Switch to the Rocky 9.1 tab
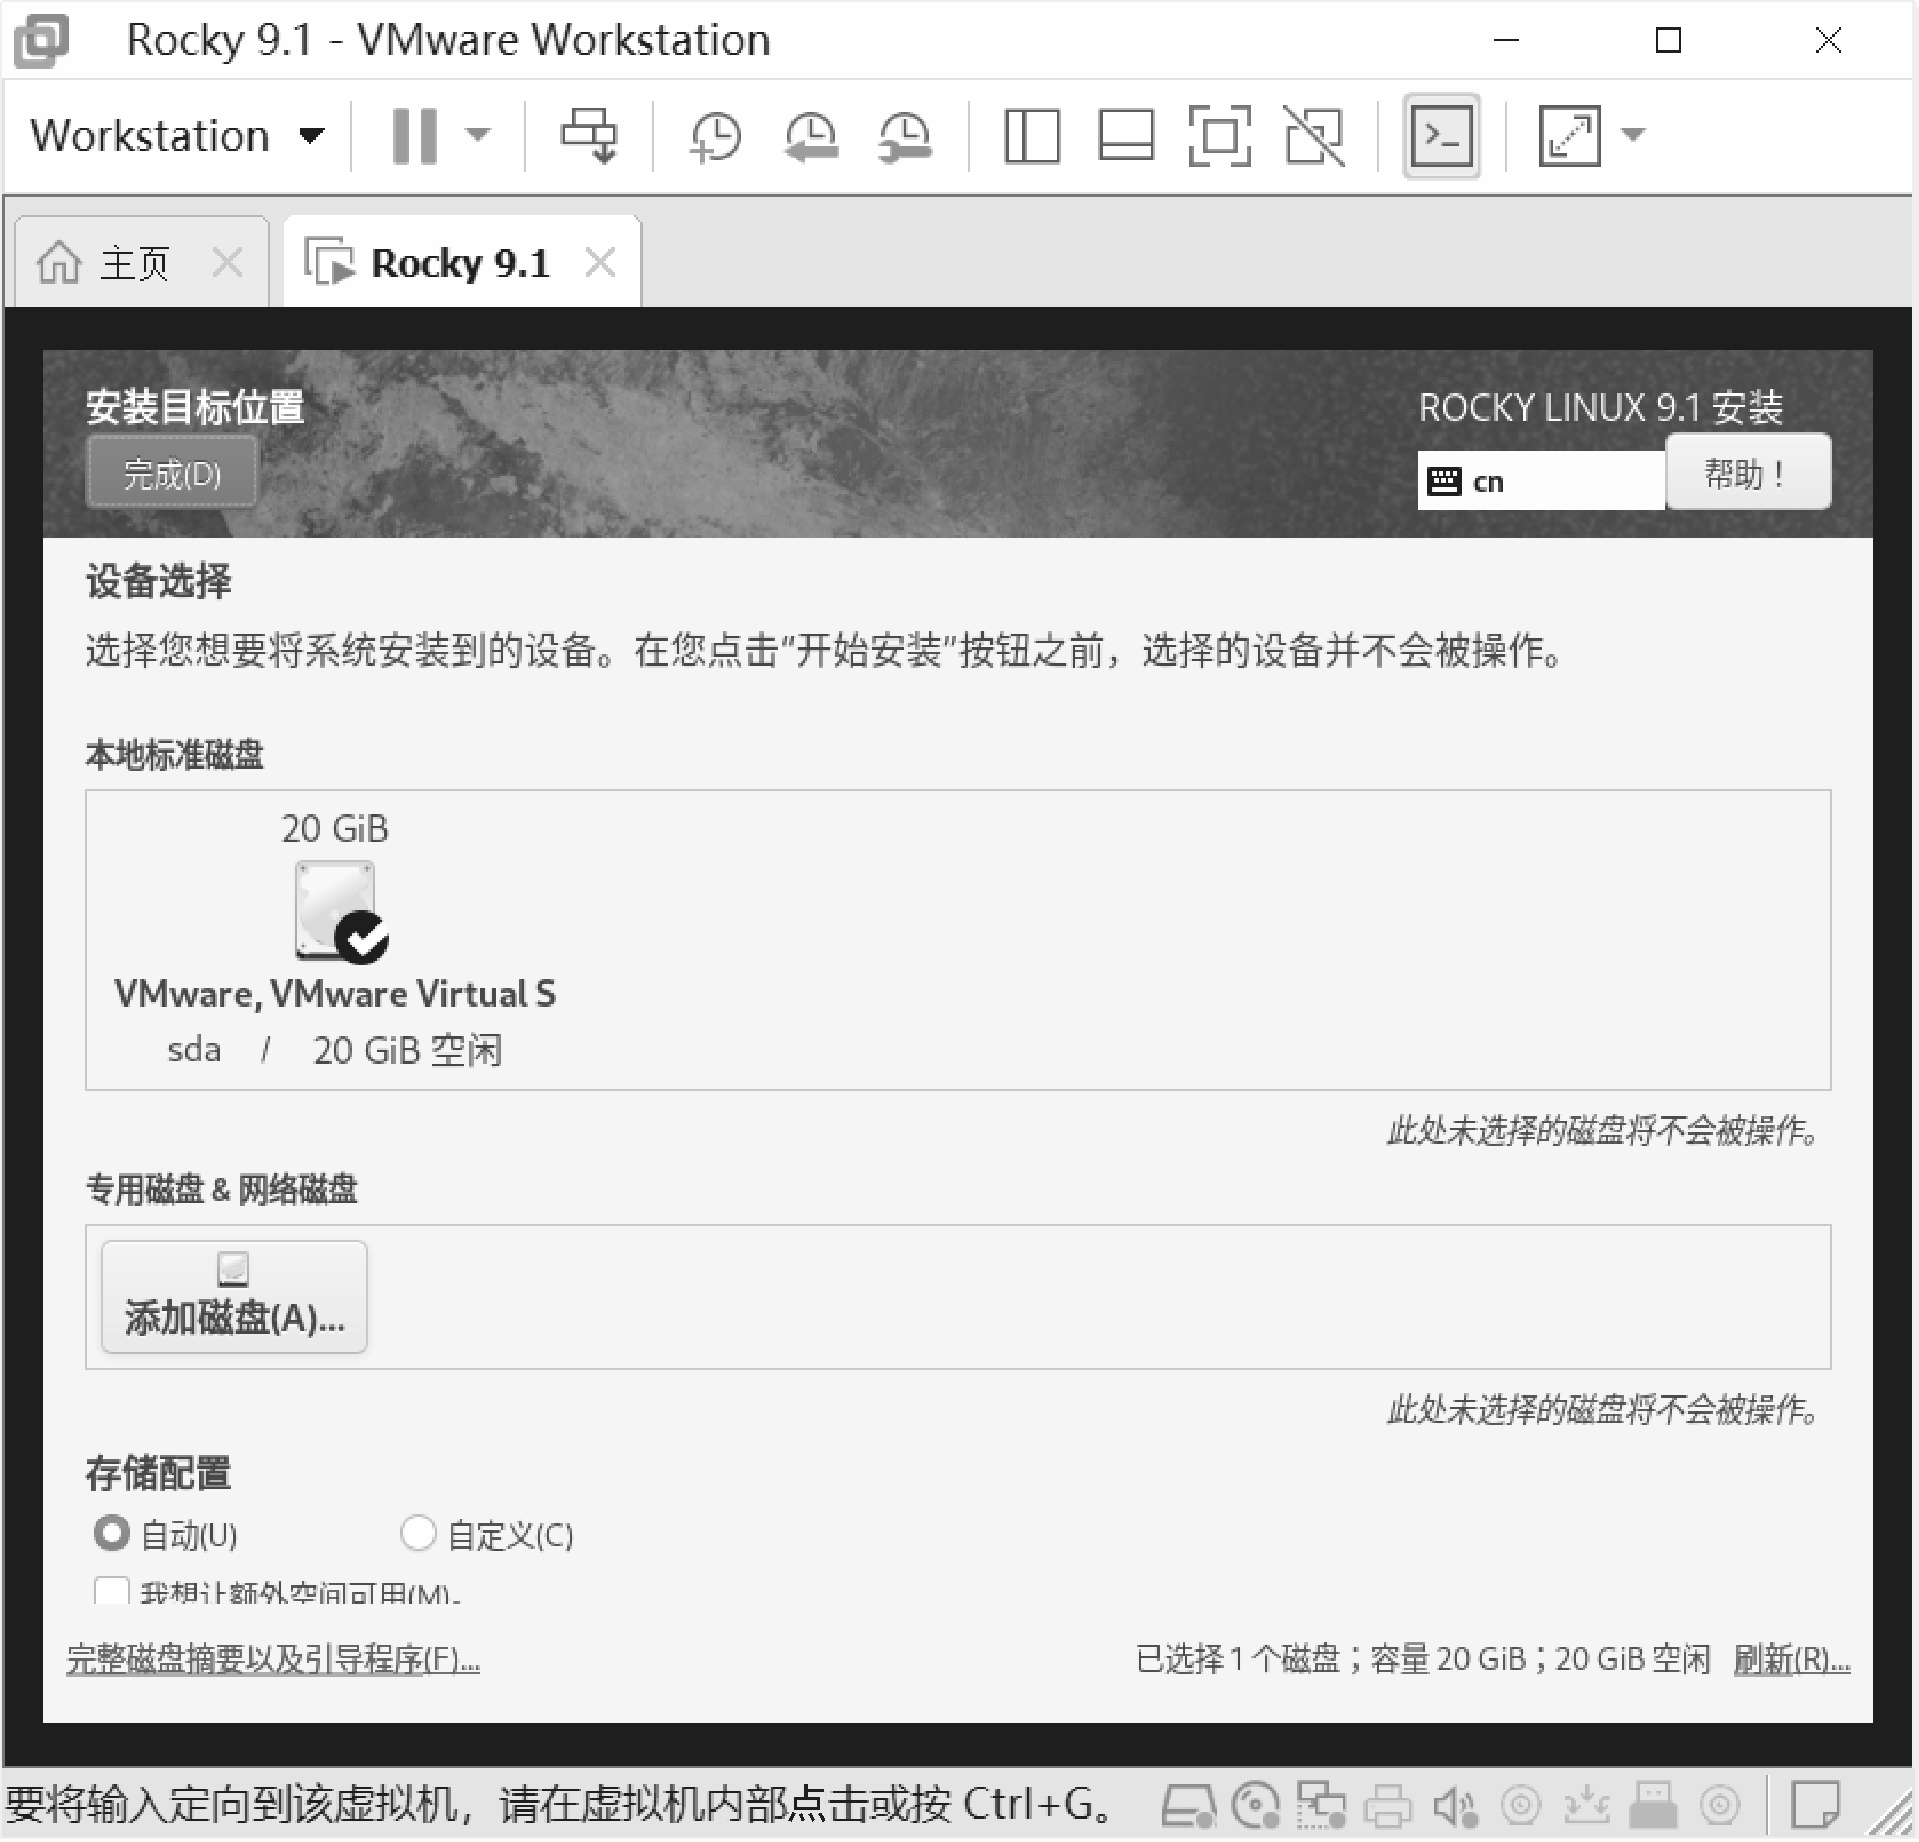The width and height of the screenshot is (1919, 1842). [445, 264]
